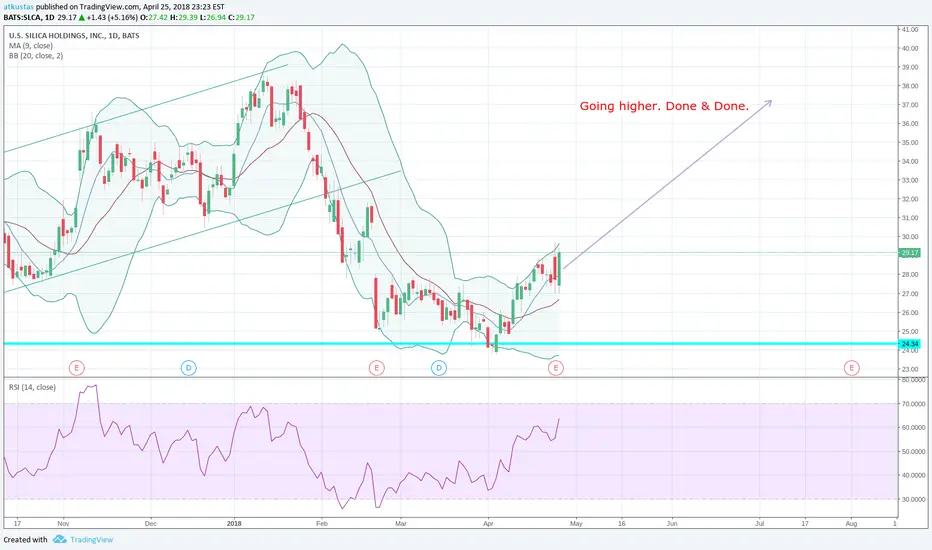Click the dividend D marker in mid-March
Image resolution: width=932 pixels, height=550 pixels.
coord(439,368)
